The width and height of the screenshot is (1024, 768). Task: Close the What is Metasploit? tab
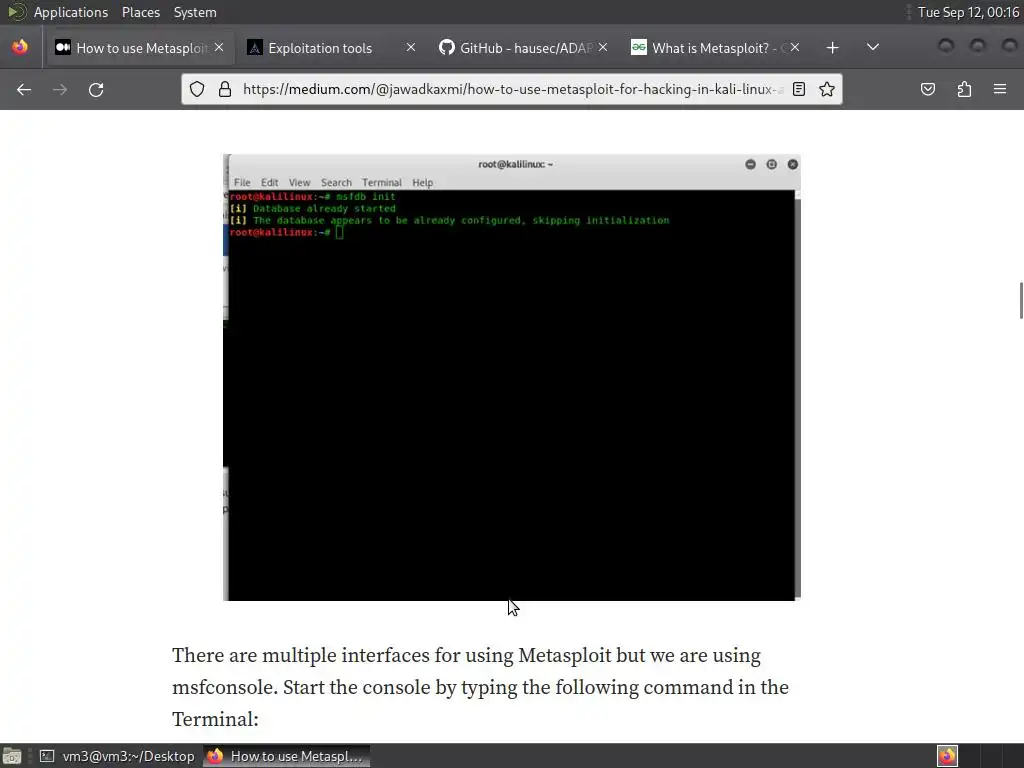point(795,47)
